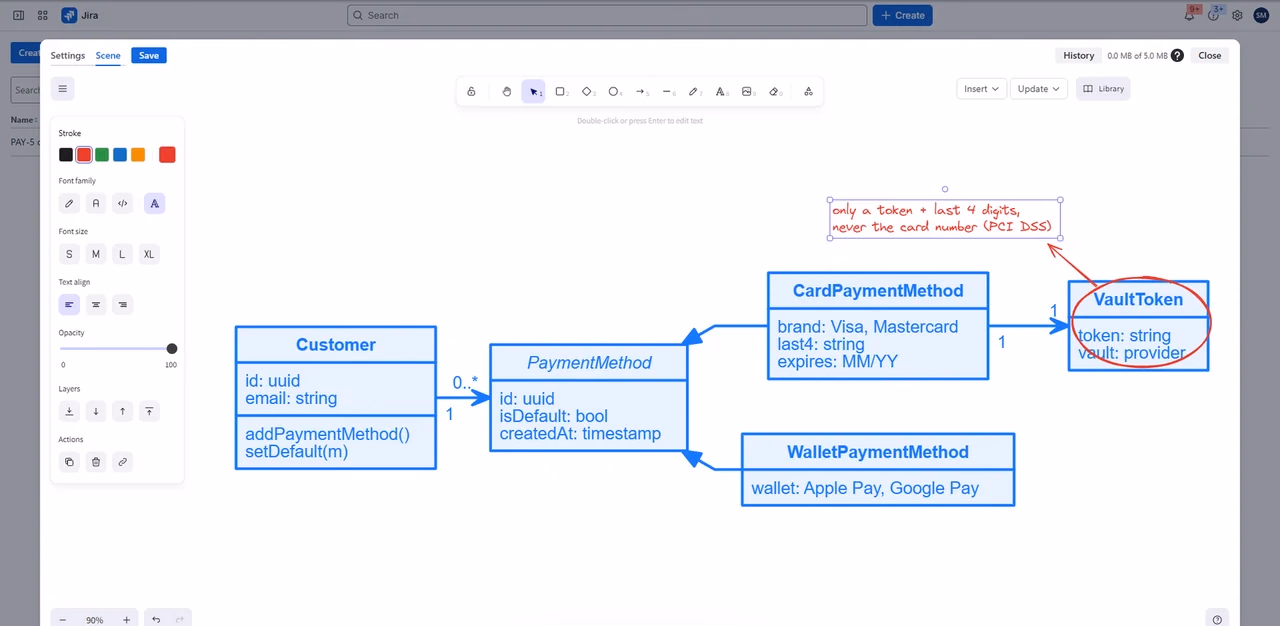
Task: Select the Text tool
Action: (x=721, y=91)
